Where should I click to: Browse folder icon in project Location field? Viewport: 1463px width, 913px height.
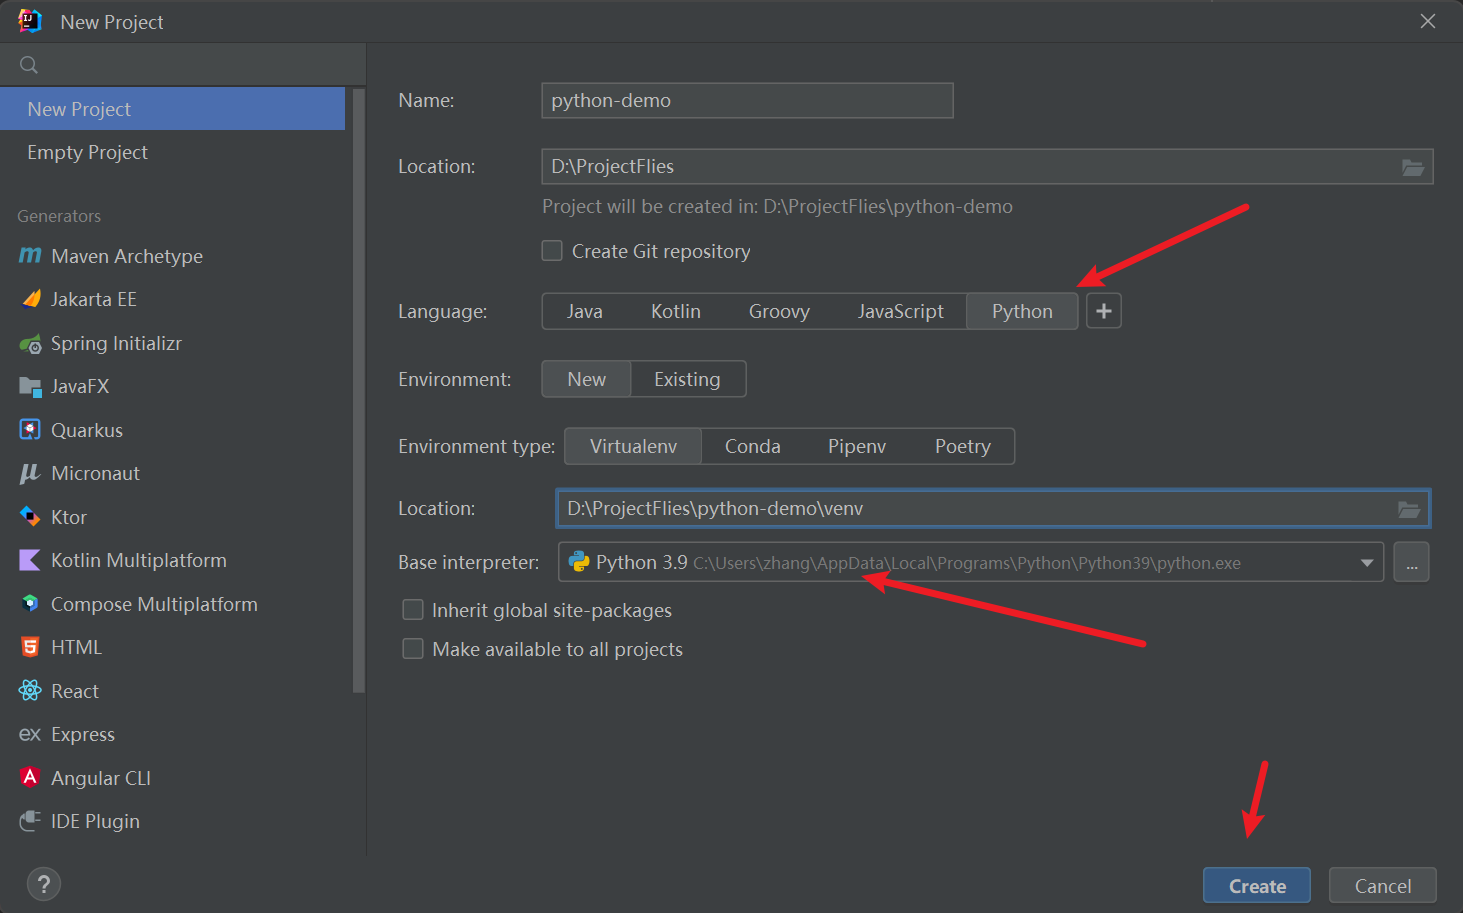tap(1412, 167)
